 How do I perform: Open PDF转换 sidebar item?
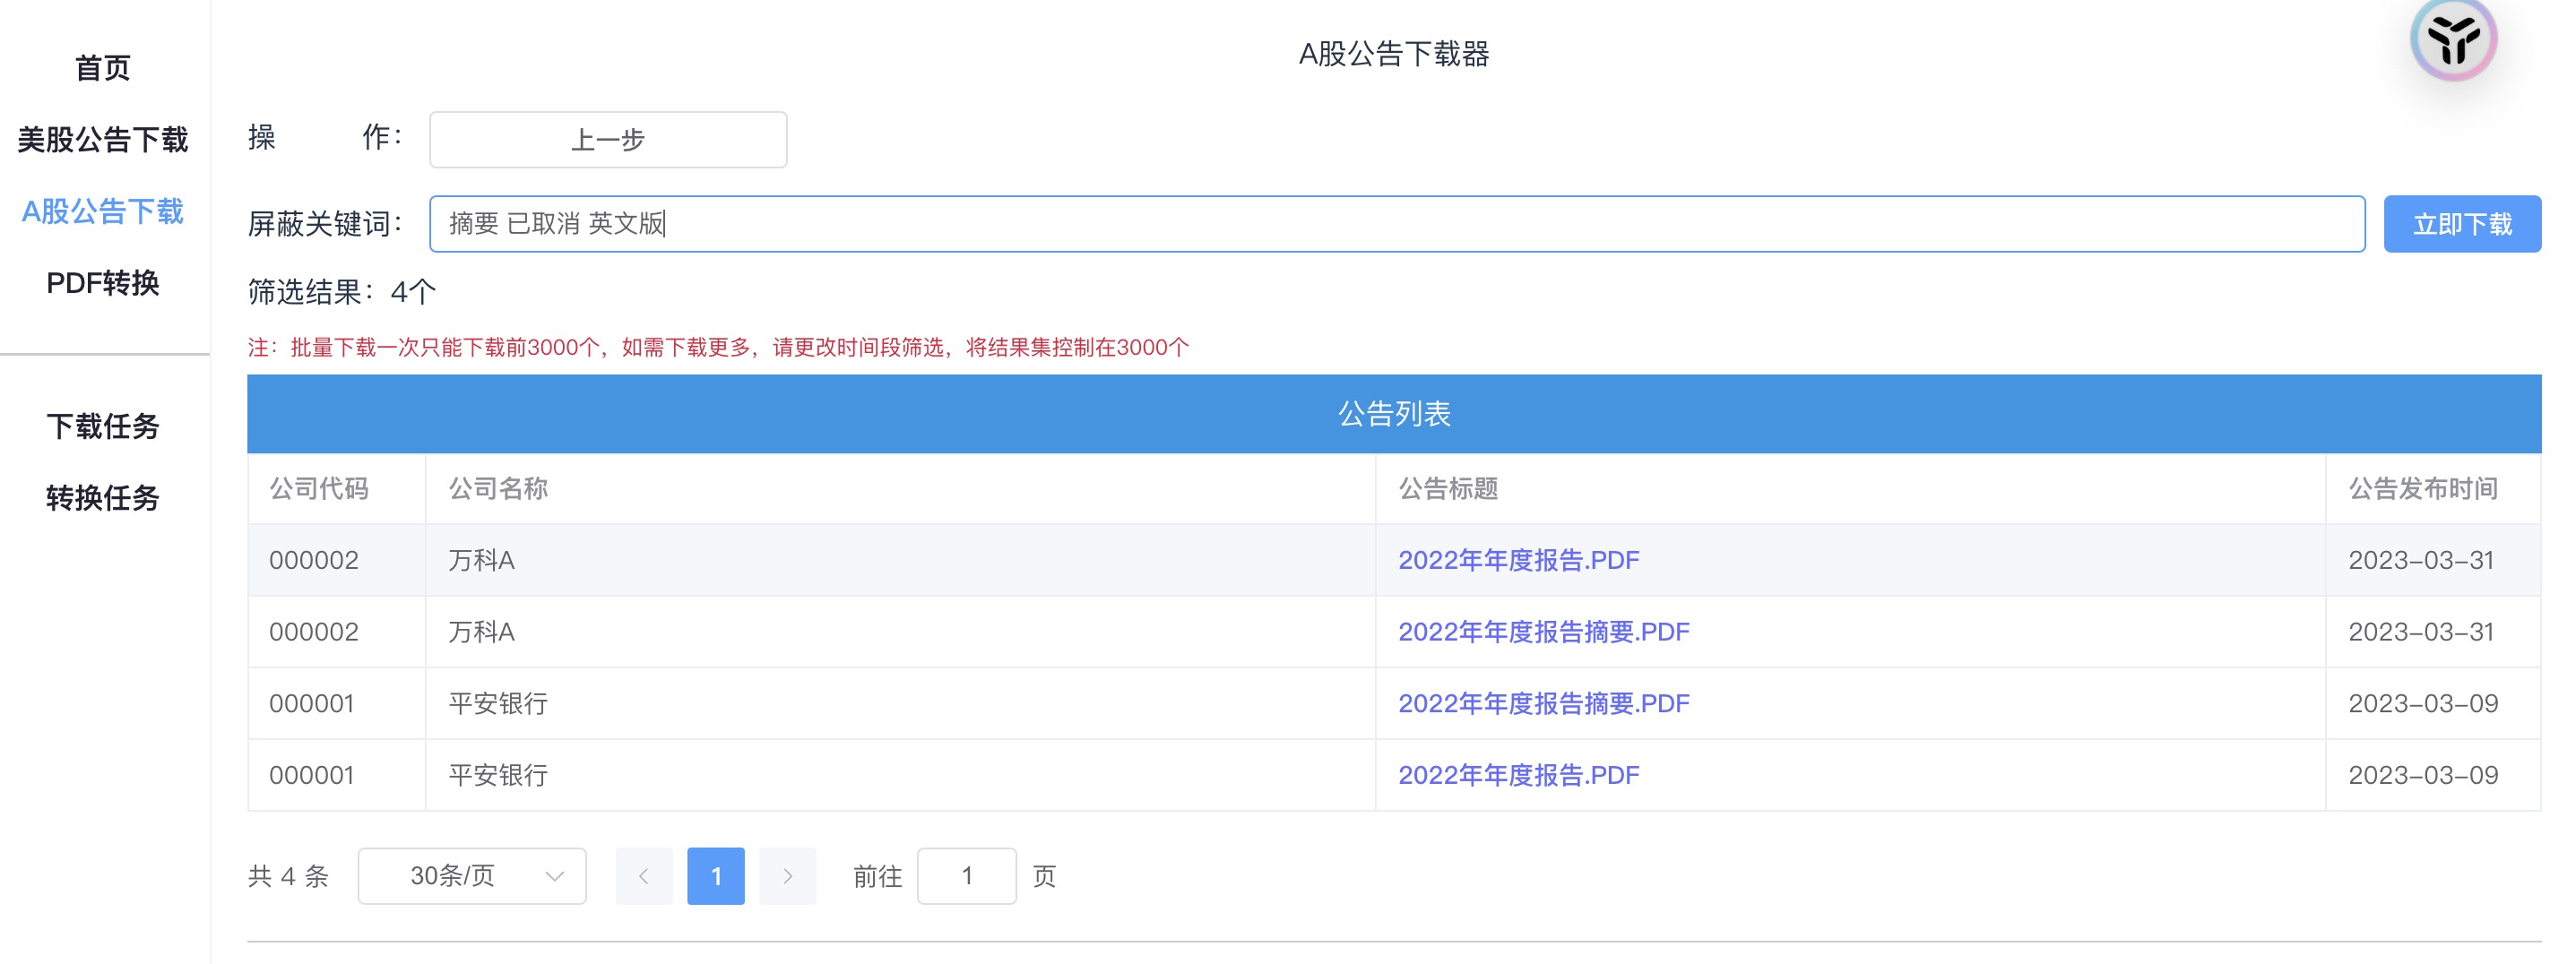click(x=103, y=283)
